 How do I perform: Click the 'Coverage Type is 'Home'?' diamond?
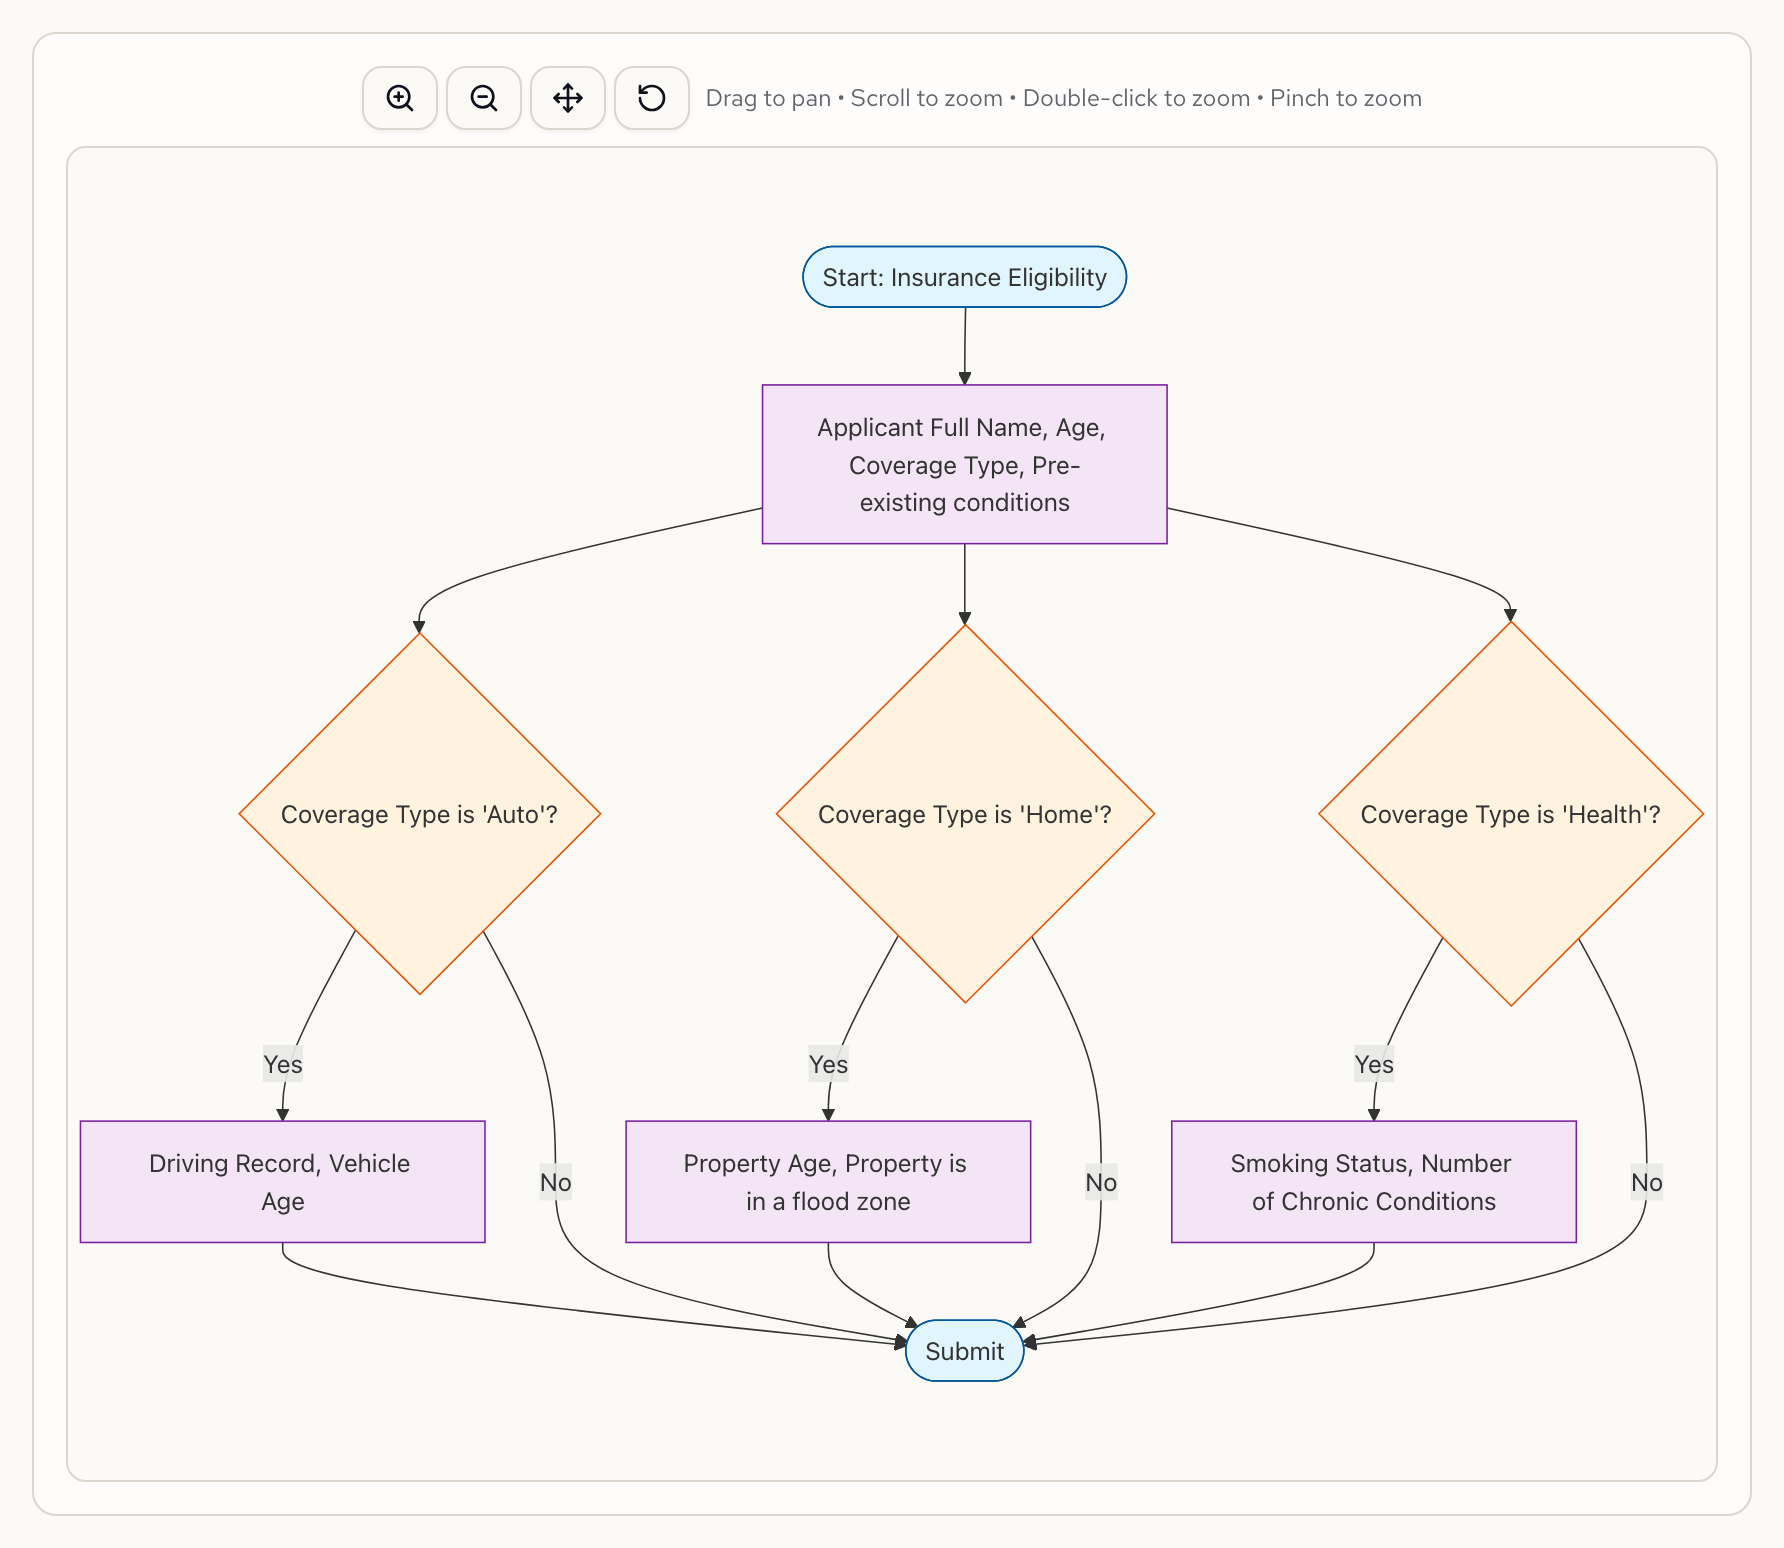tap(965, 814)
